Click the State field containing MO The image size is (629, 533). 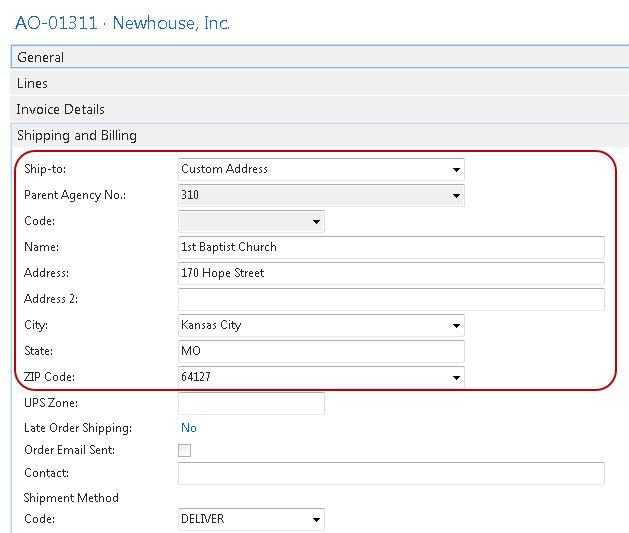coord(320,352)
